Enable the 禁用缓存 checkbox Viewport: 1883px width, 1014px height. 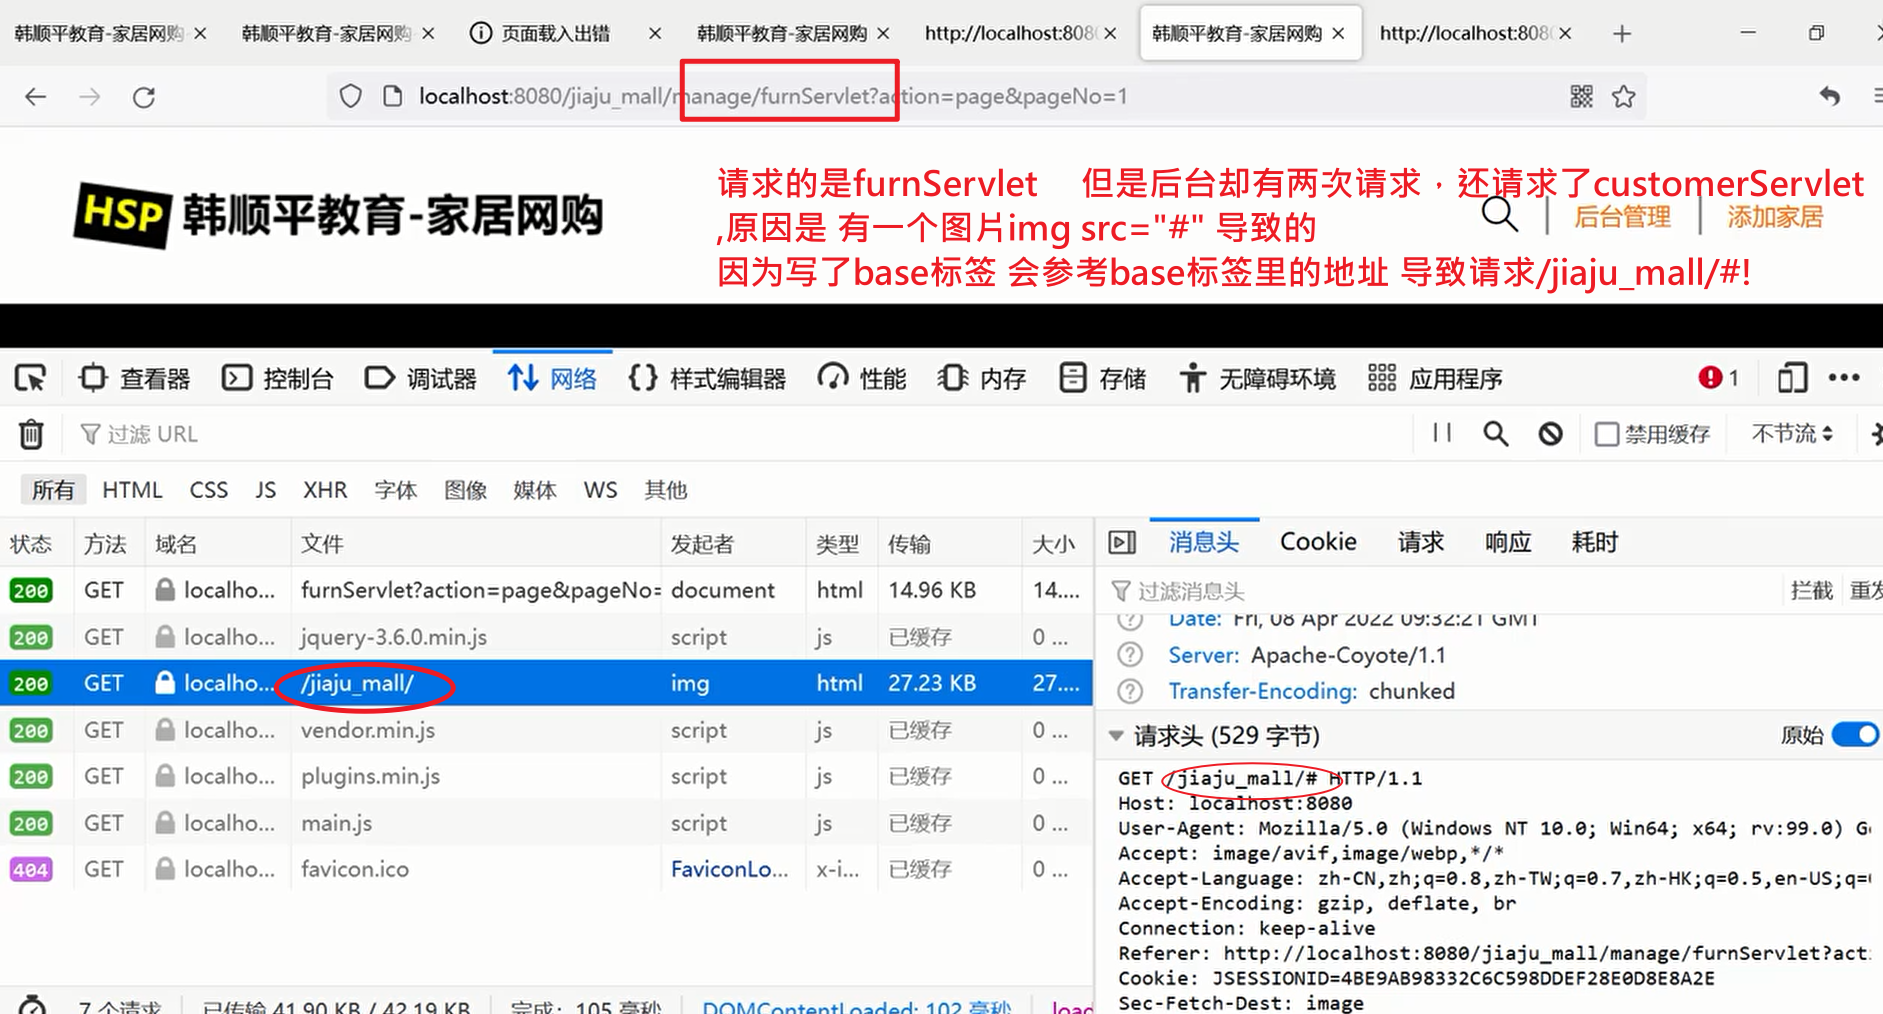point(1606,434)
